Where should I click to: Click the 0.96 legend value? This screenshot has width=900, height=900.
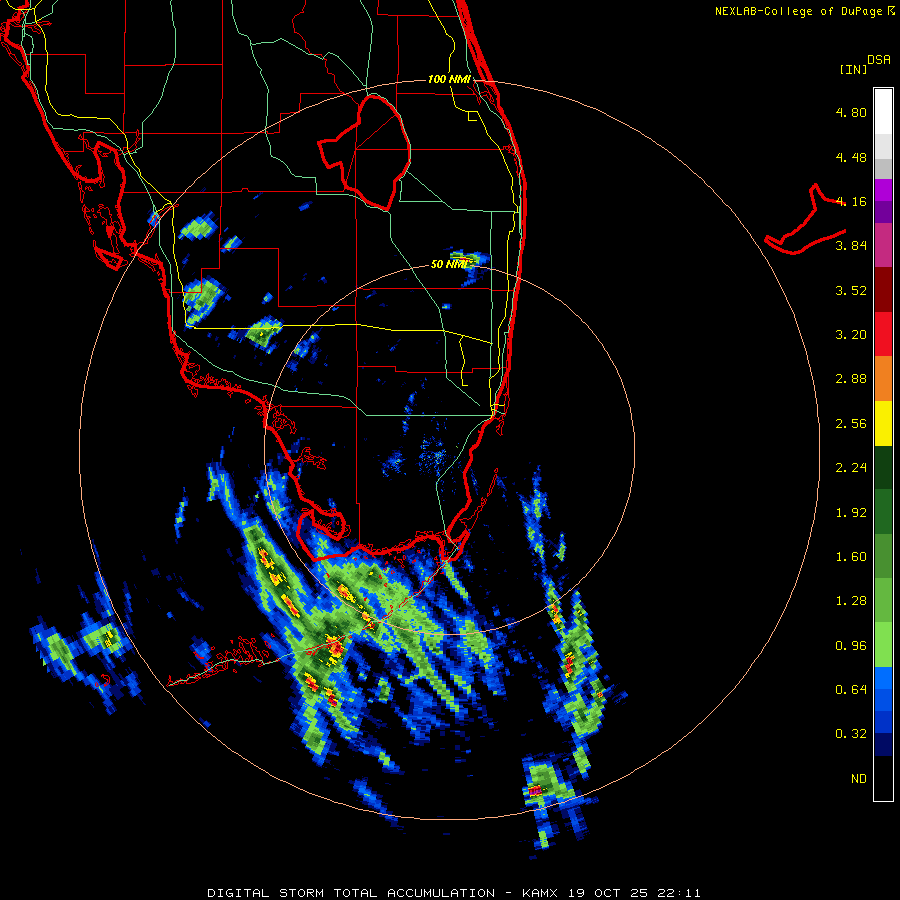click(x=851, y=646)
